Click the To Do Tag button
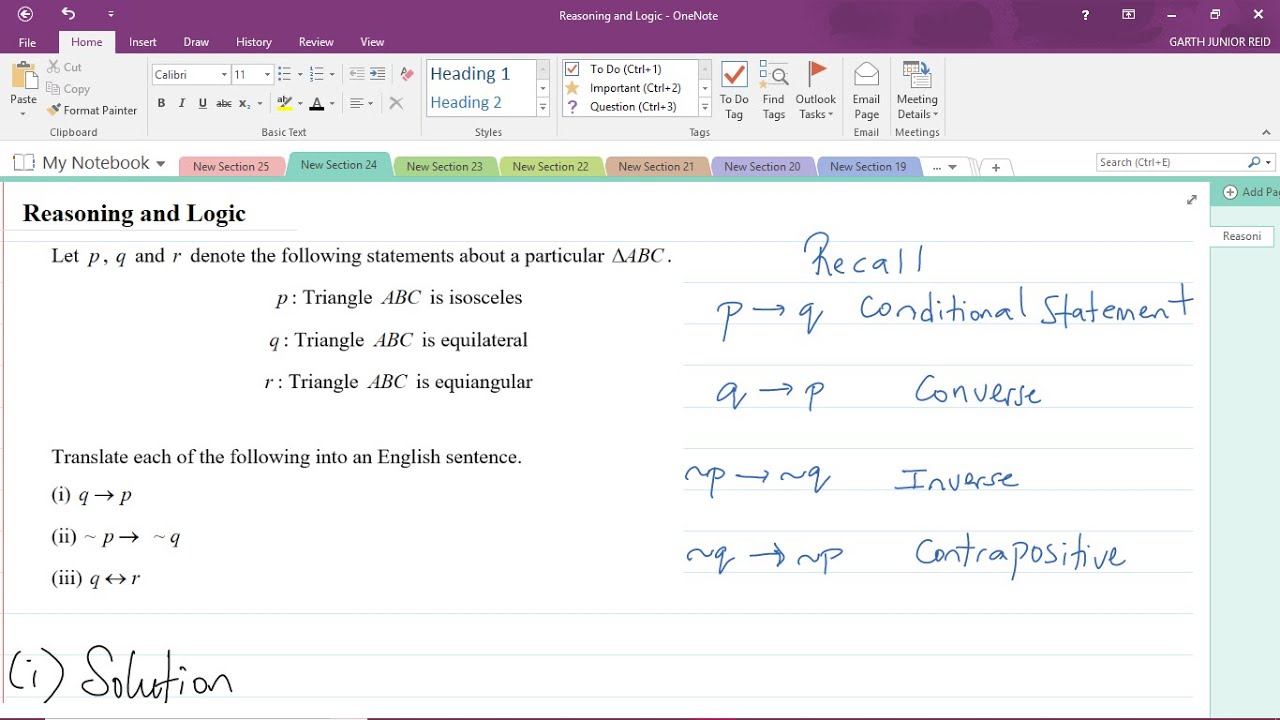1280x720 pixels. pyautogui.click(x=734, y=91)
